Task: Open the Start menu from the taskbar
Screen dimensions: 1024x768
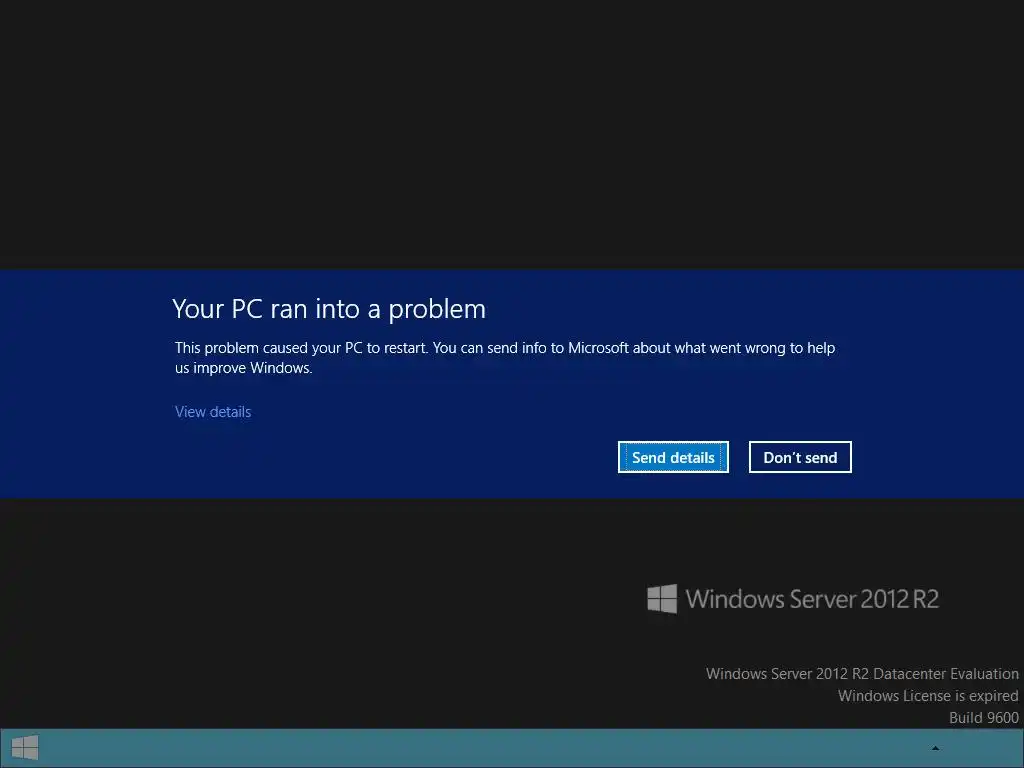Action: coord(25,748)
